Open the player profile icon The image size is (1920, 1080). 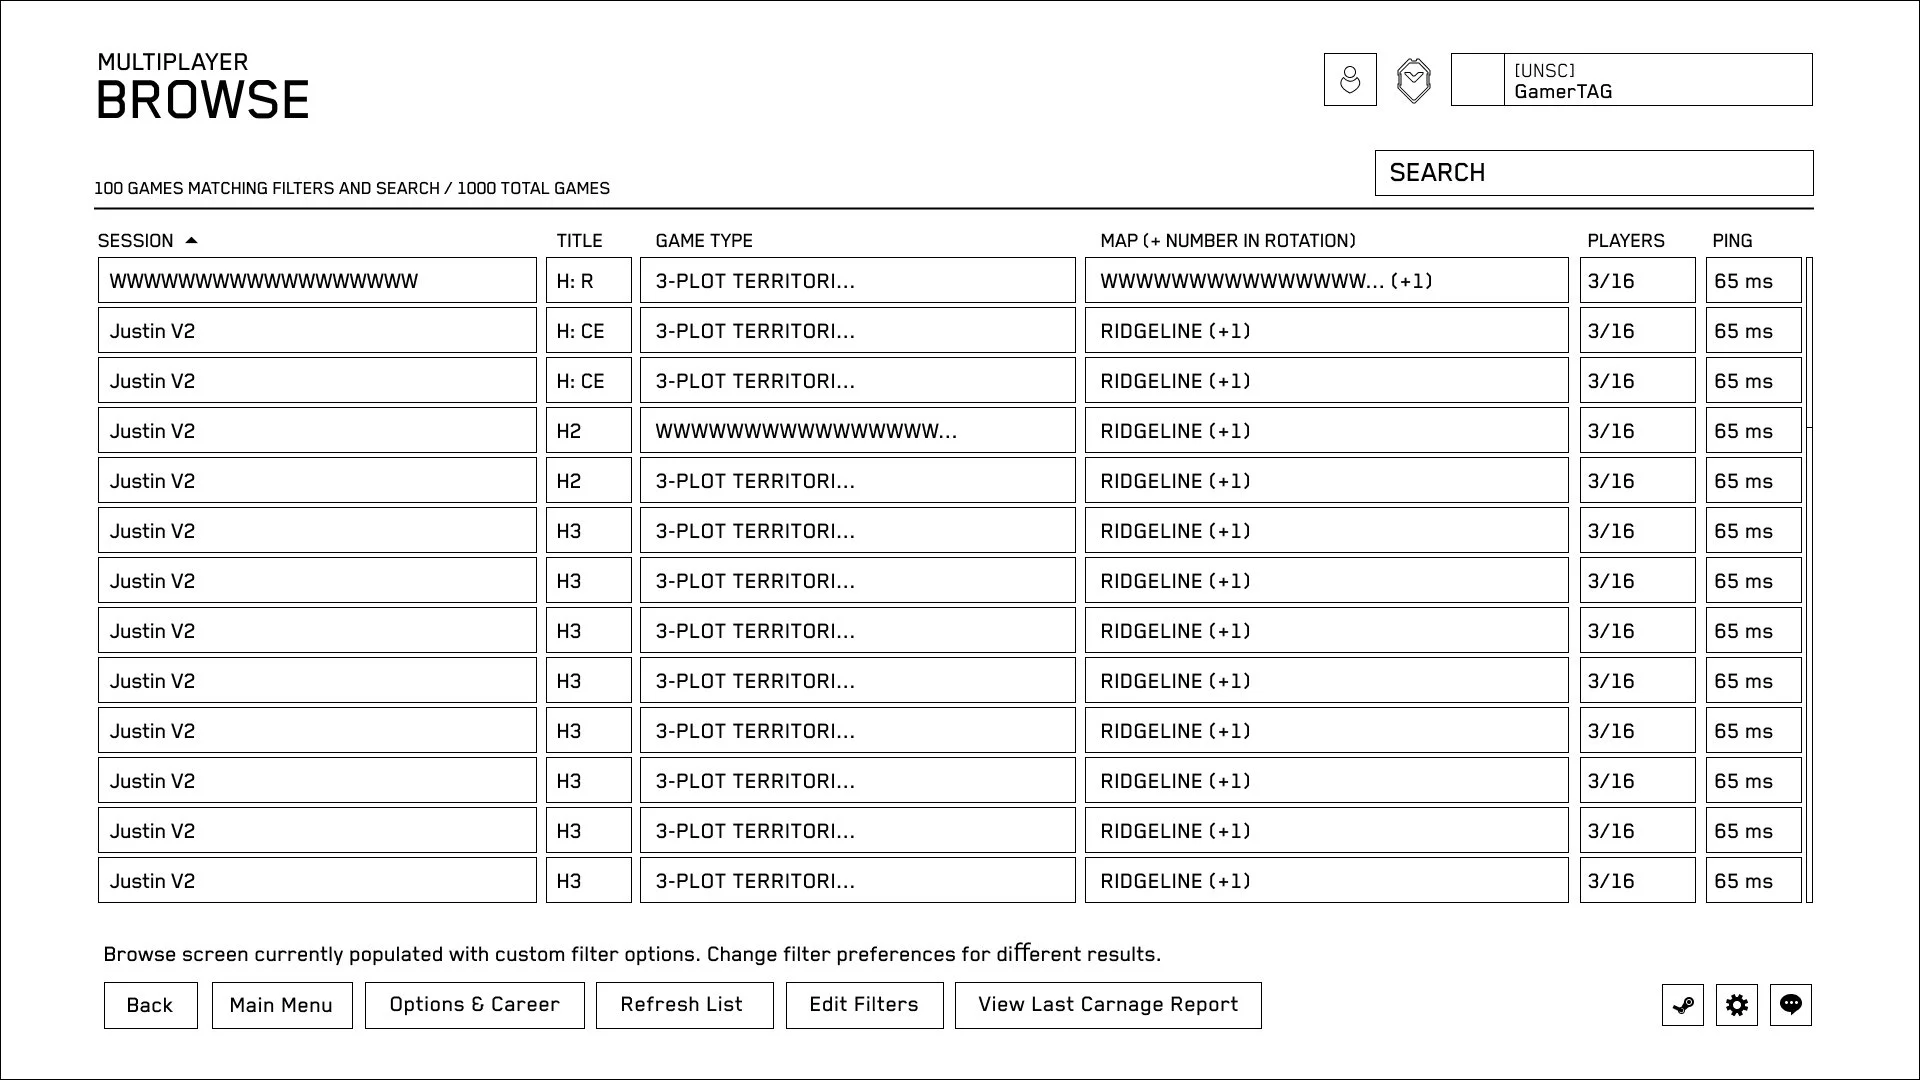(x=1350, y=79)
